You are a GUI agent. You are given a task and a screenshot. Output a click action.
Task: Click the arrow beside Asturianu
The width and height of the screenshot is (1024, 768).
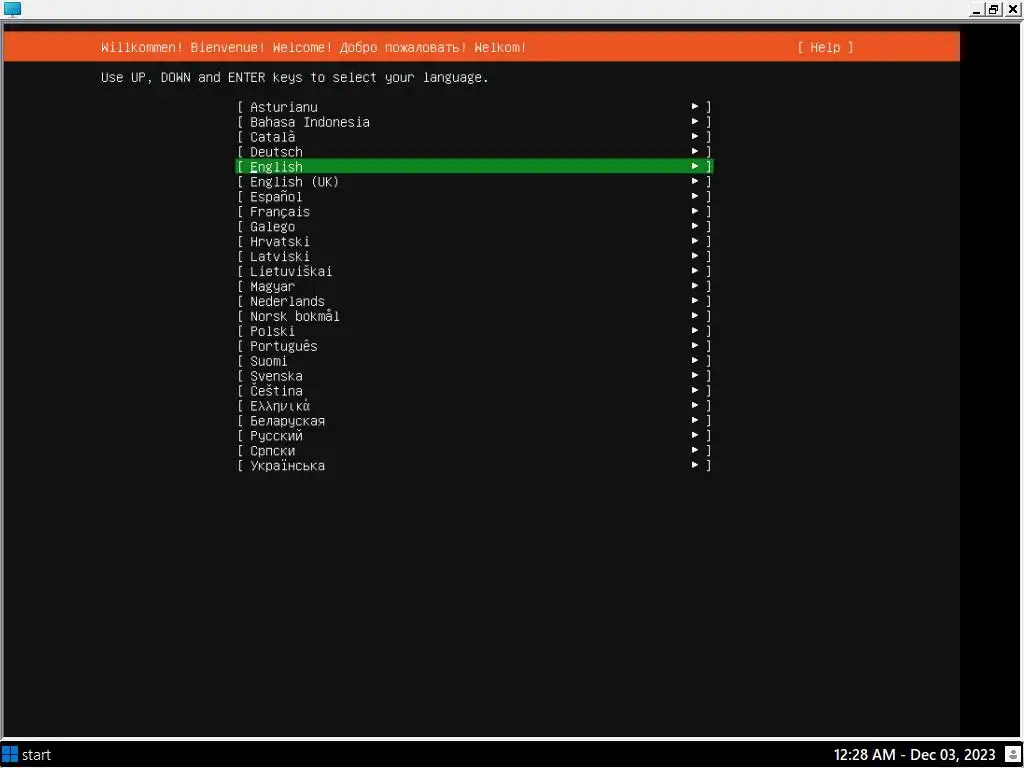pyautogui.click(x=695, y=106)
